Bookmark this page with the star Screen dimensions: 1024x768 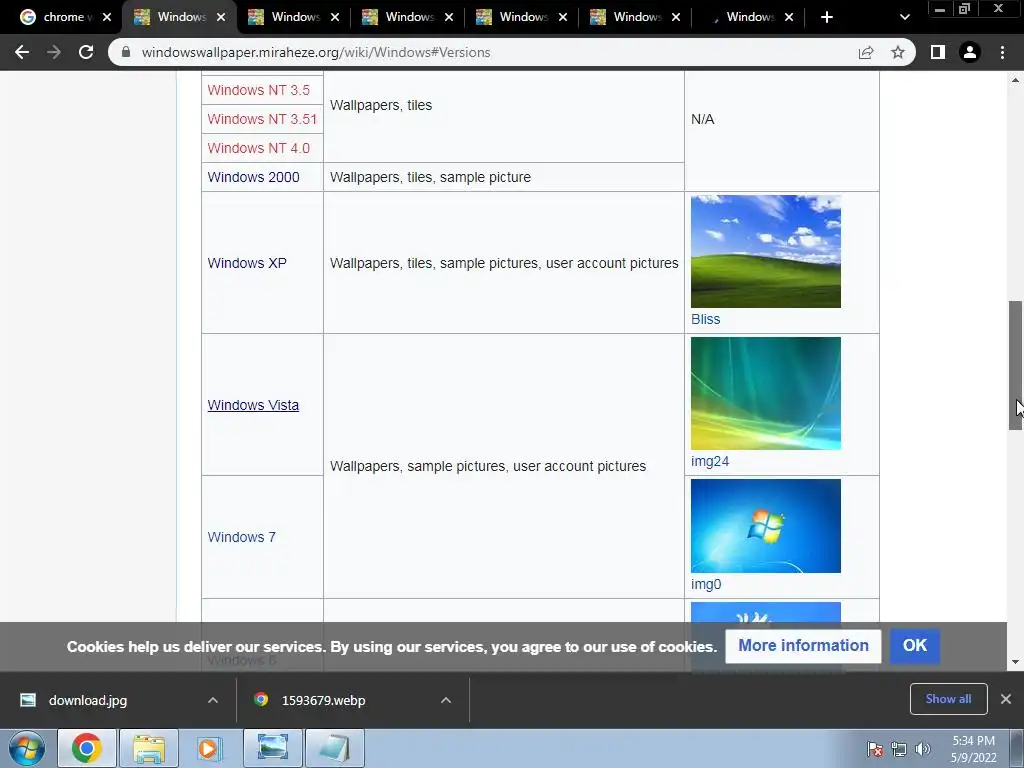898,52
